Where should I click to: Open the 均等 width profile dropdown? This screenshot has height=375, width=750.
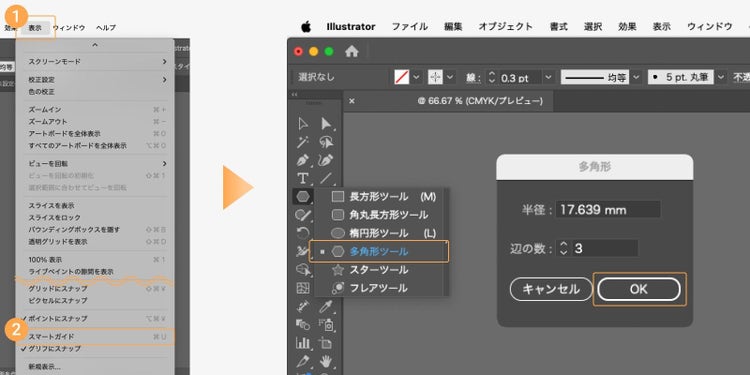coord(636,77)
